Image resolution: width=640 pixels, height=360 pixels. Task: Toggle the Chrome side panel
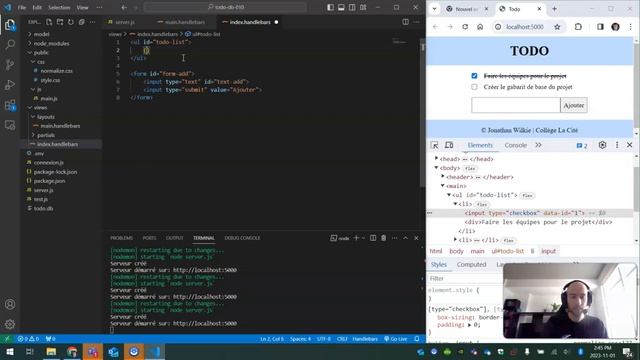tap(600, 27)
